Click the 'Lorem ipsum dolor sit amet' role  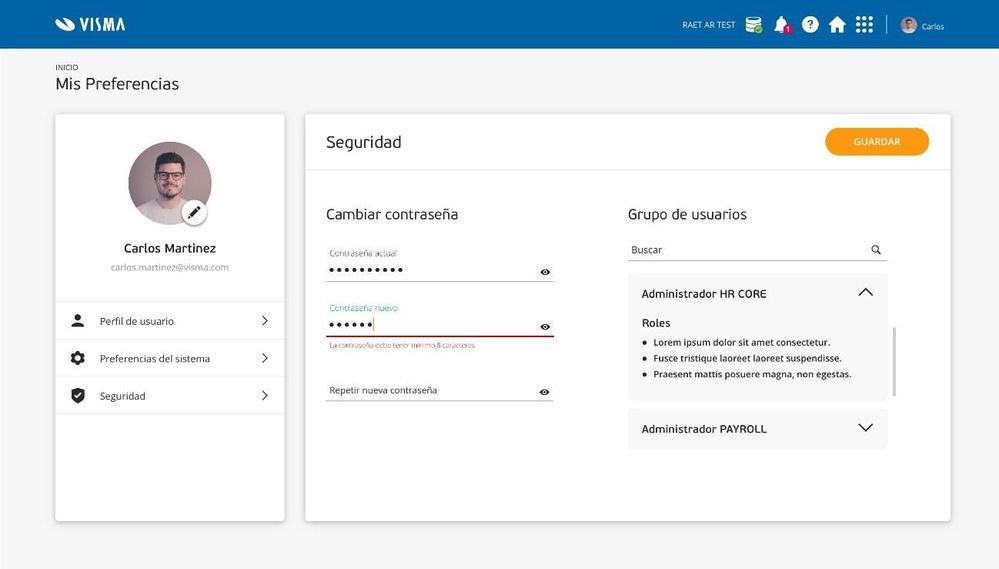[x=742, y=342]
